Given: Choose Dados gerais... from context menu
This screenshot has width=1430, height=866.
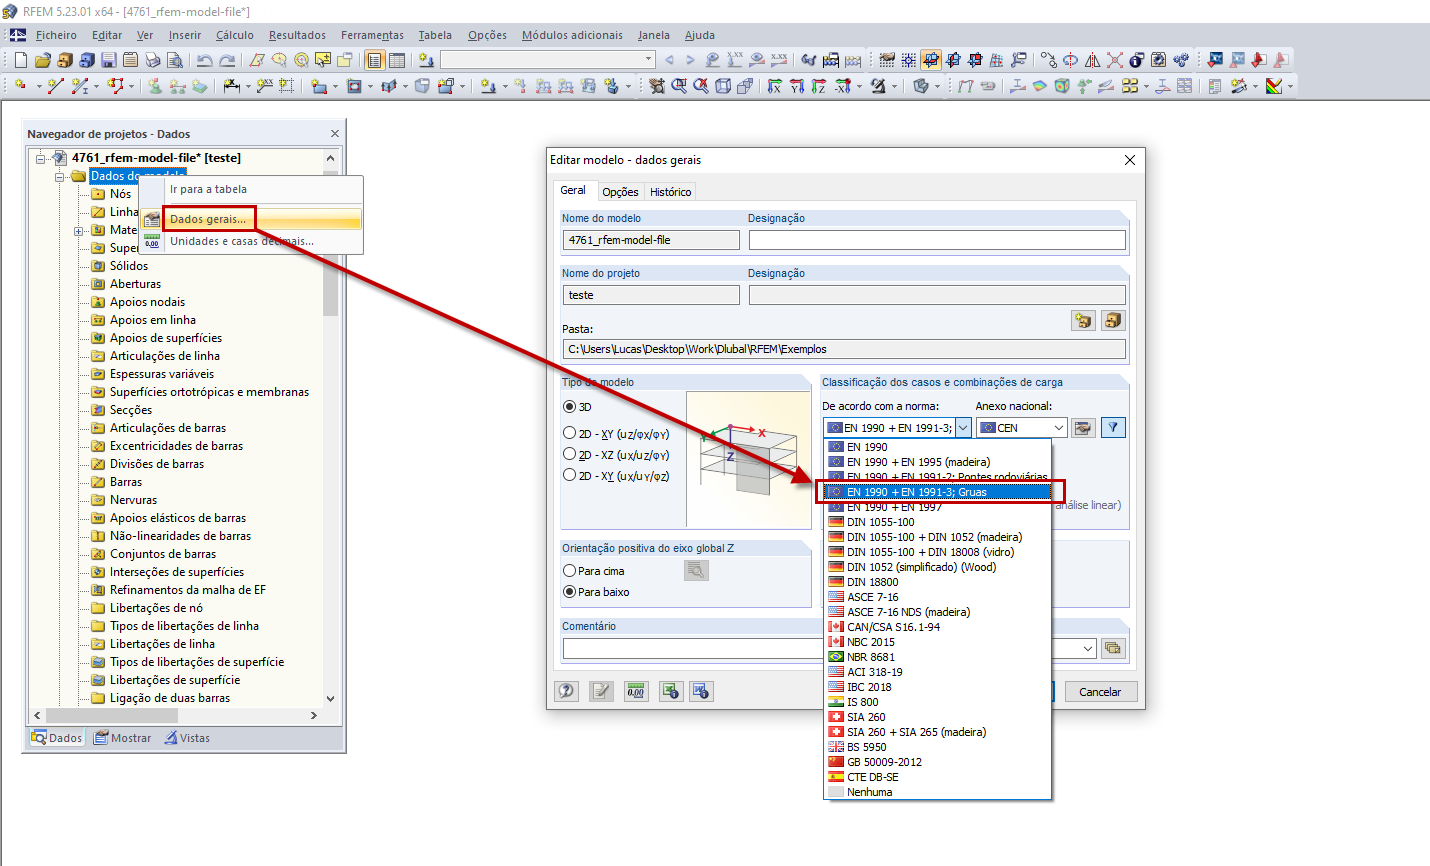Looking at the screenshot, I should tap(208, 219).
